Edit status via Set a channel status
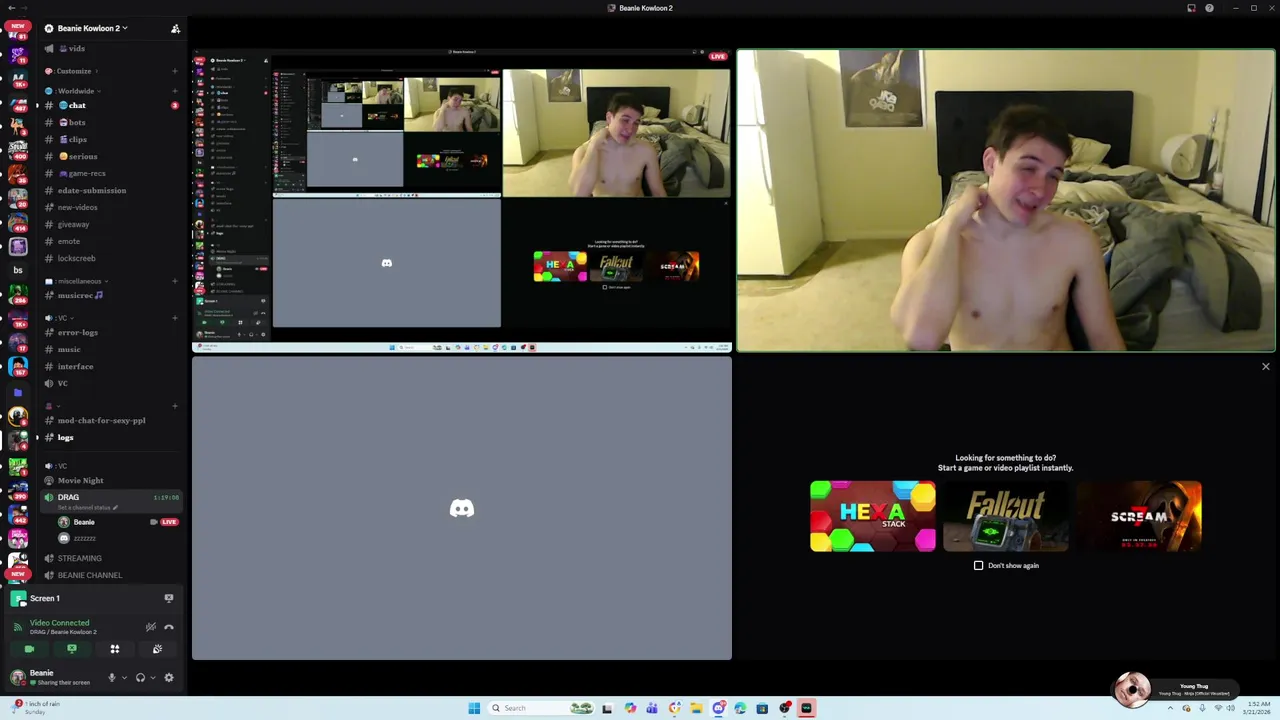 [x=88, y=508]
